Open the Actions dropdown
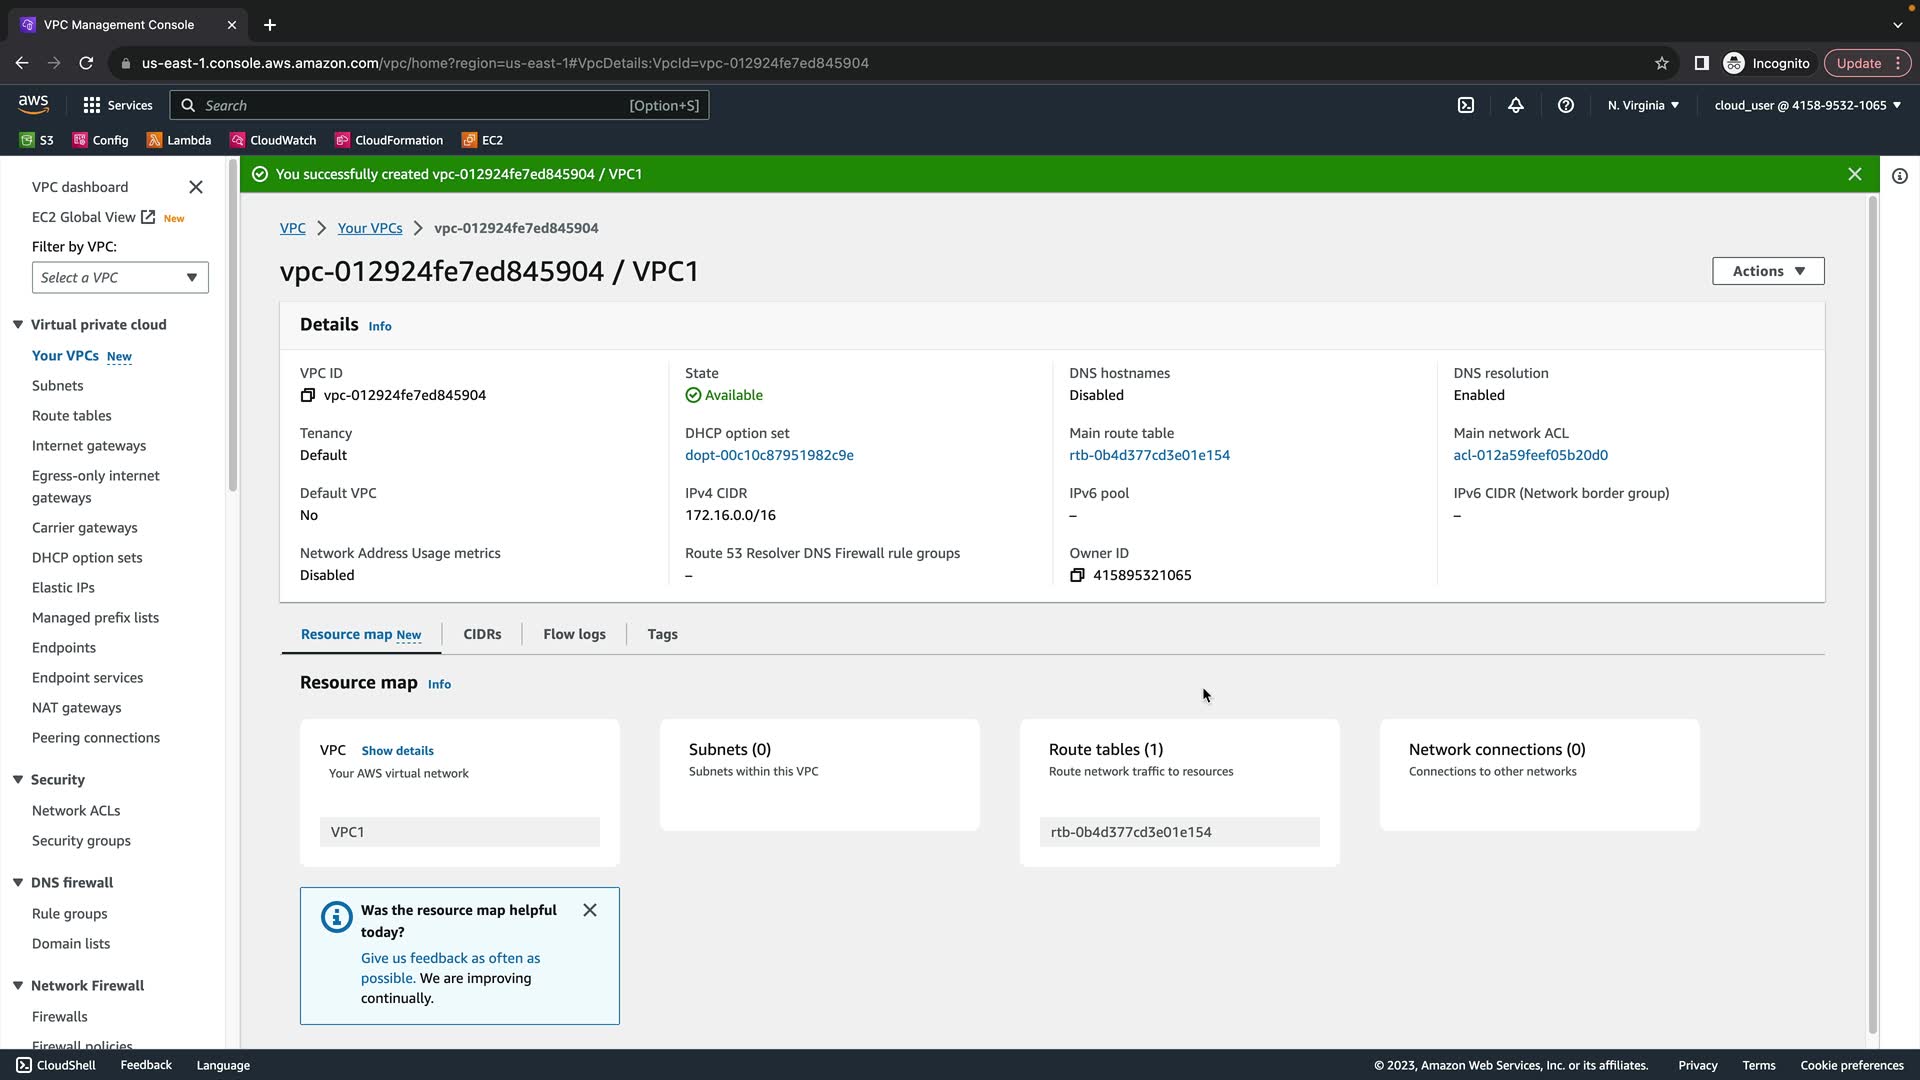 tap(1768, 271)
